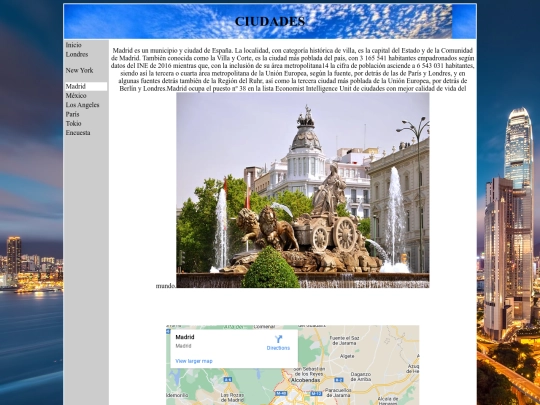
Task: Open the Inicio page link
Action: click(73, 45)
